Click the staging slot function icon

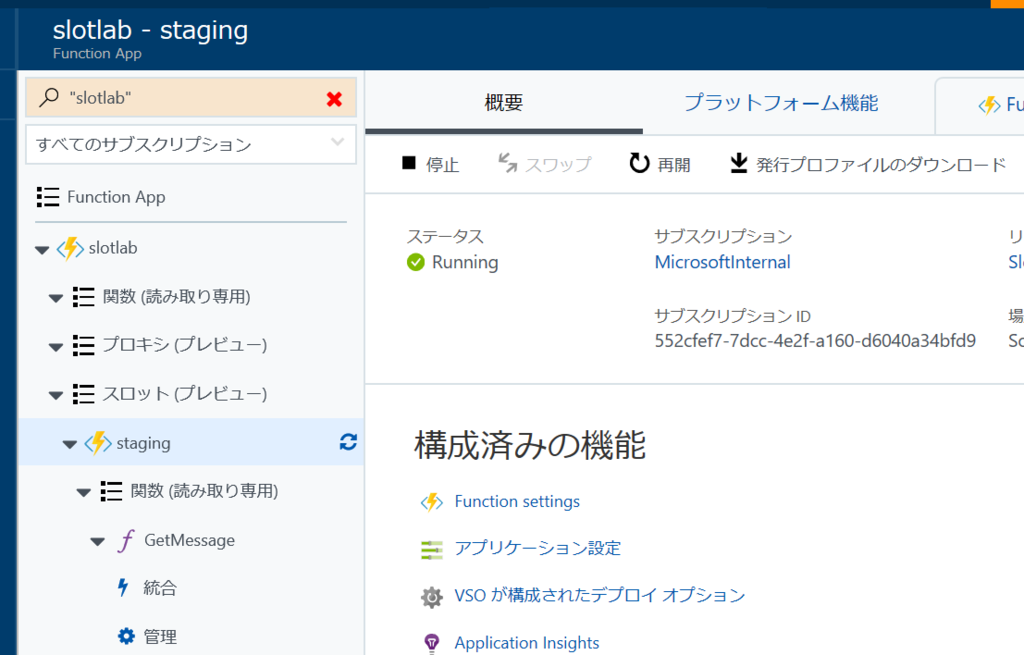[98, 443]
